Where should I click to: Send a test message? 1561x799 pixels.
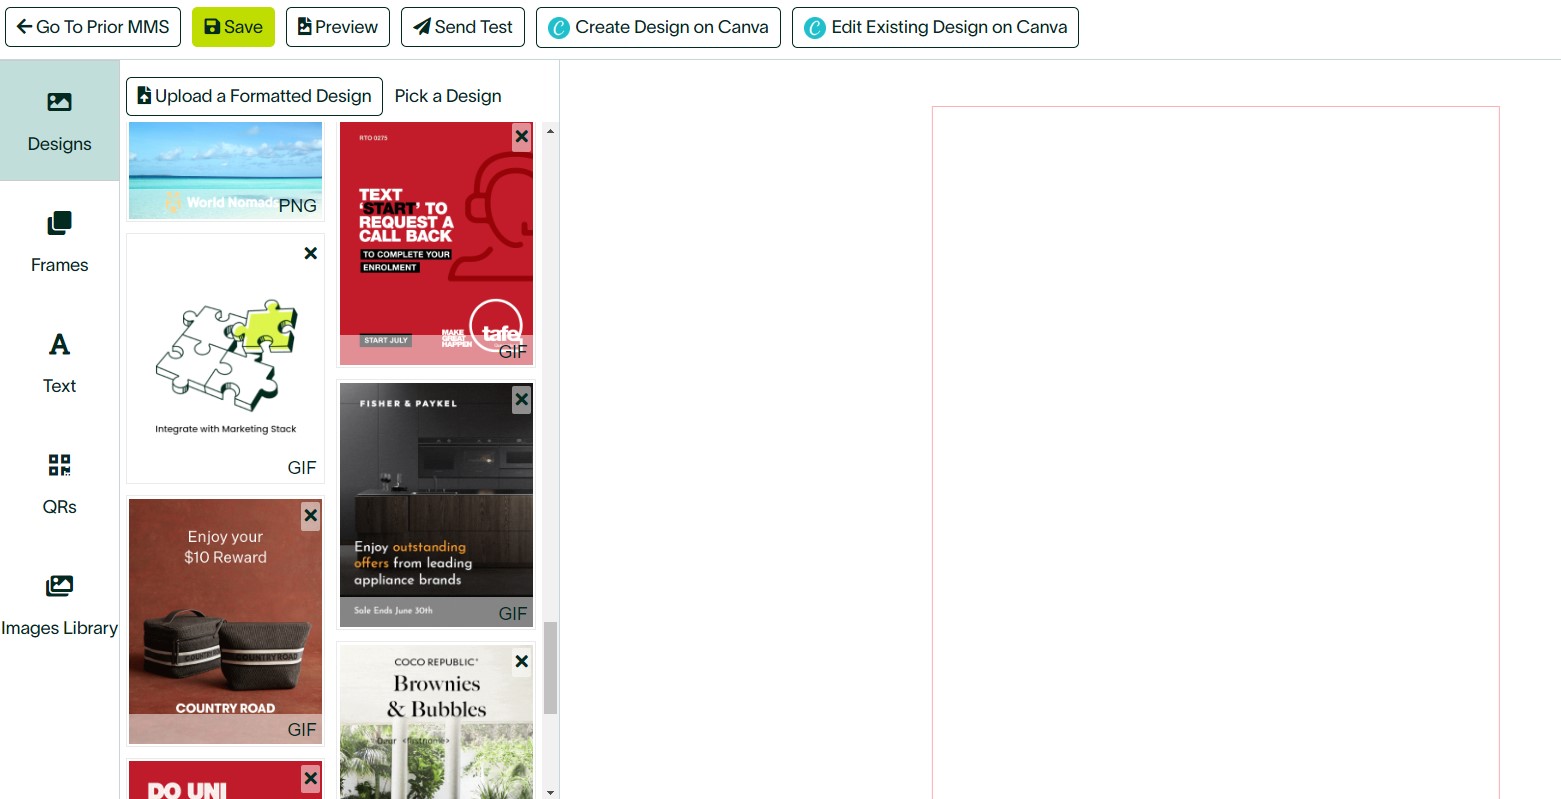pos(463,27)
